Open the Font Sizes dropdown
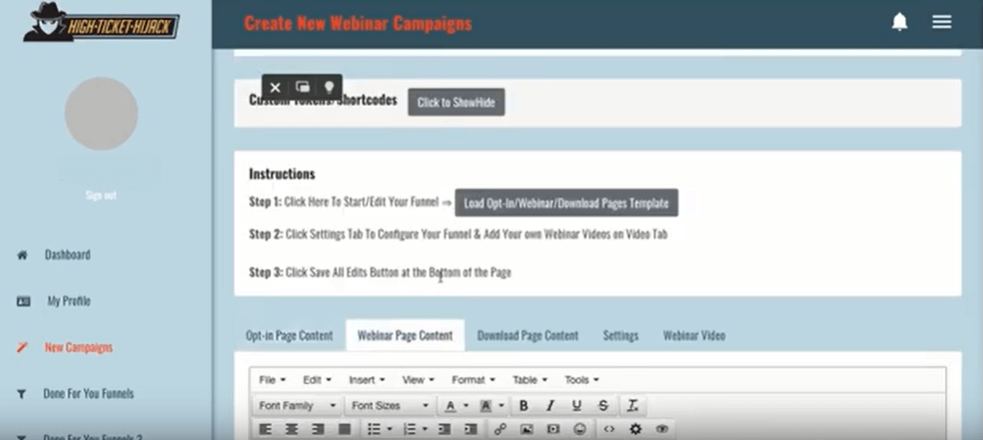Screen dimensions: 983x440 coord(389,406)
